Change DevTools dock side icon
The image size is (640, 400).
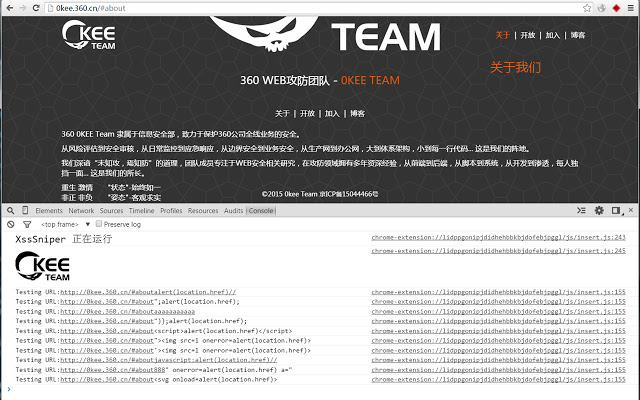(616, 211)
